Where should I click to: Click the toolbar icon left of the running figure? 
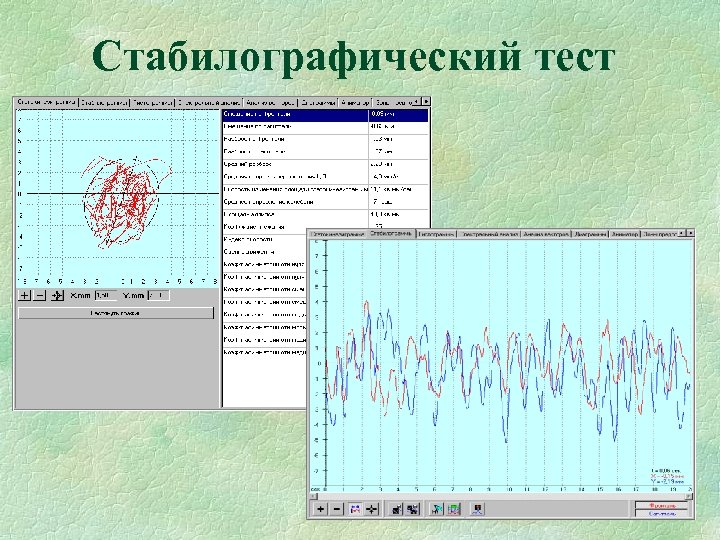point(413,509)
